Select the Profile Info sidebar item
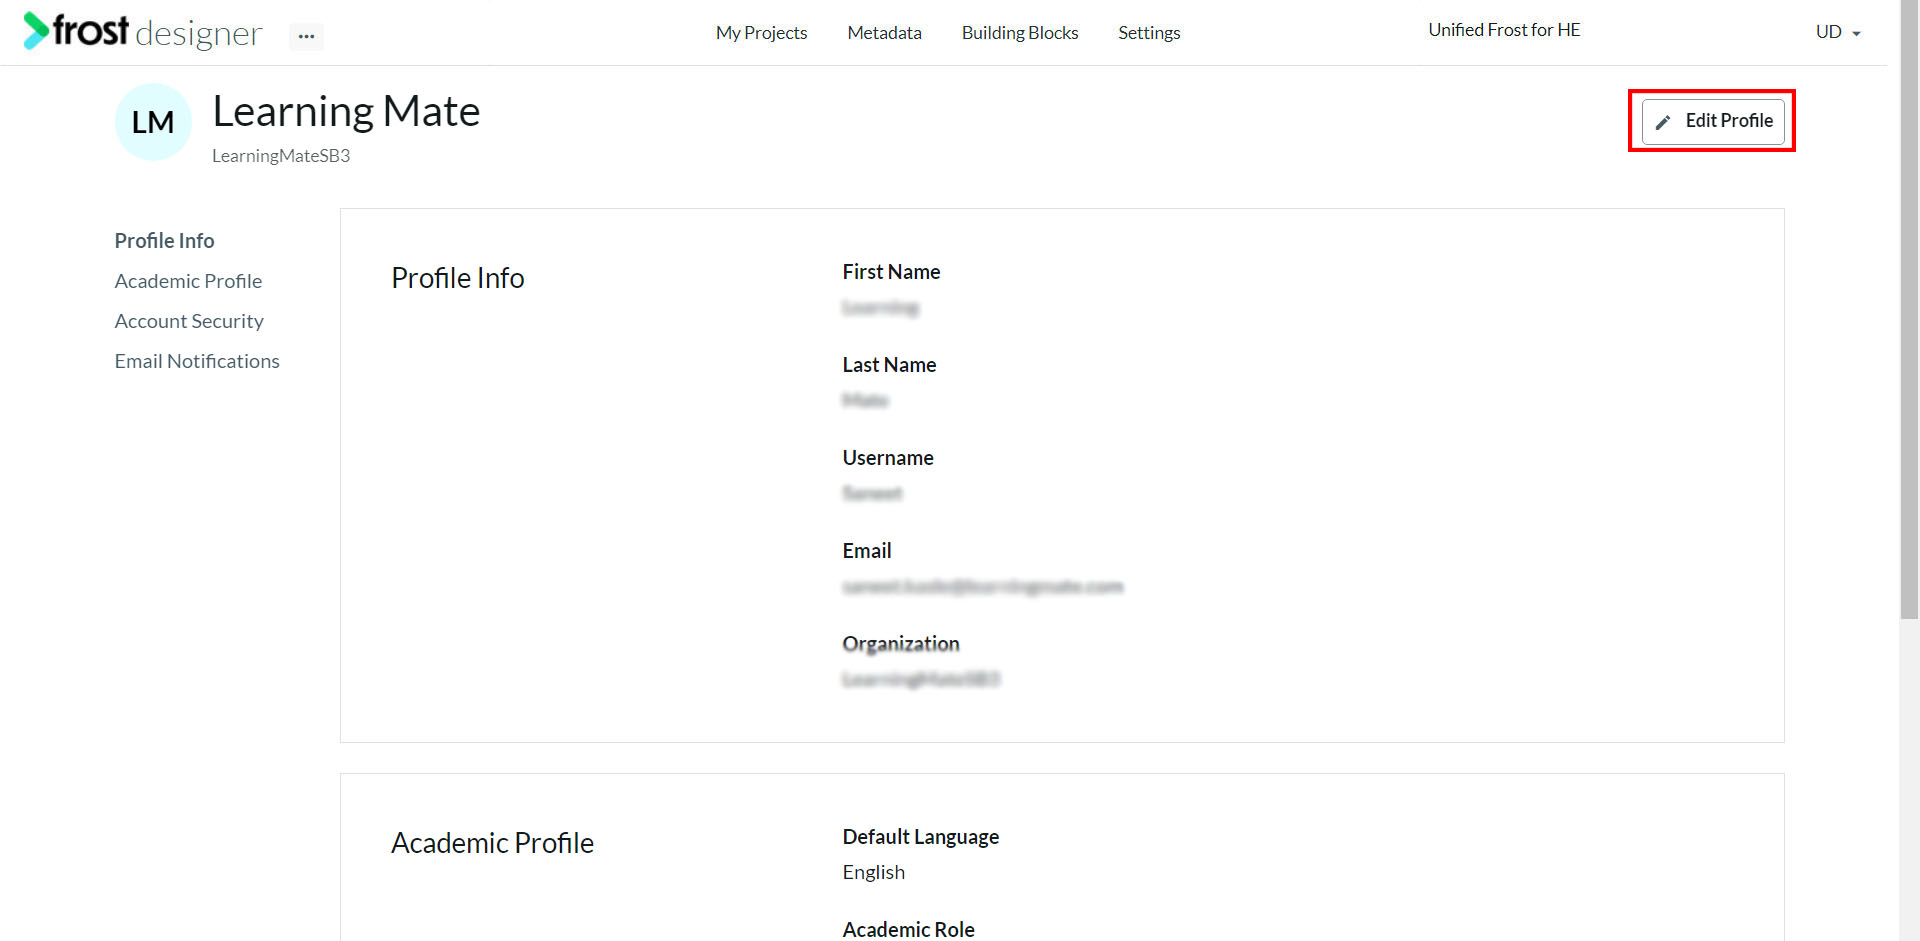The image size is (1920, 941). click(x=164, y=241)
